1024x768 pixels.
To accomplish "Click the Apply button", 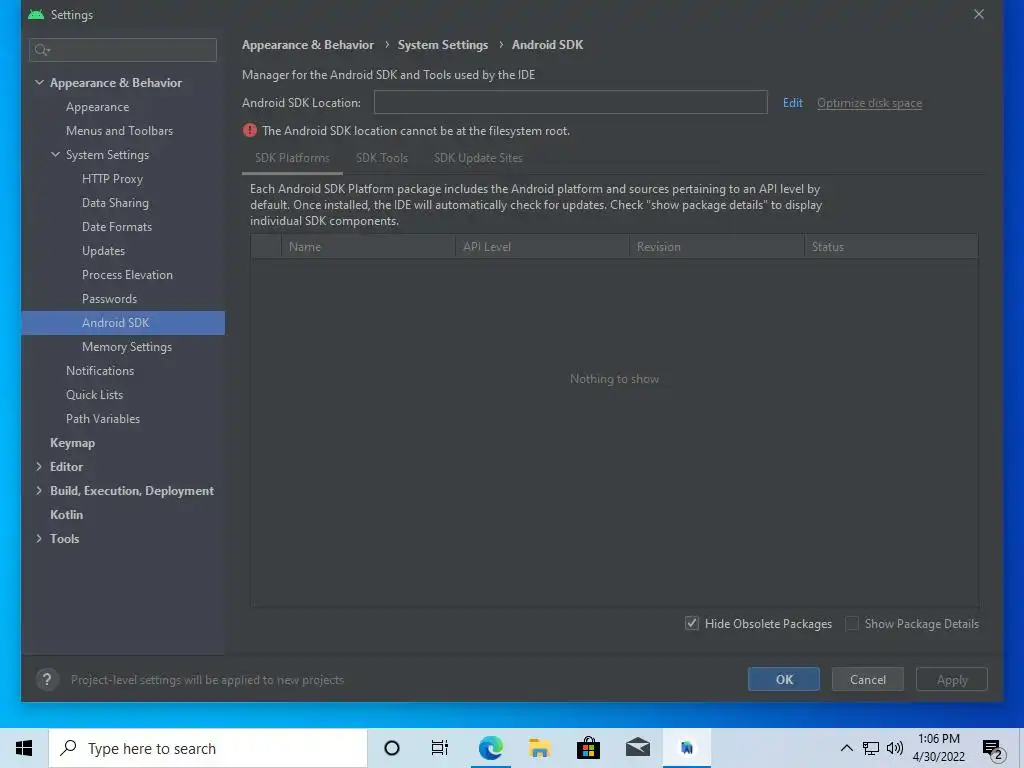I will pyautogui.click(x=952, y=680).
